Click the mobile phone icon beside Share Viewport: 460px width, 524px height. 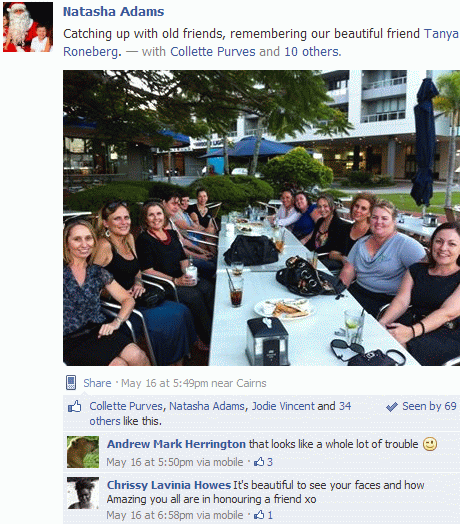[x=71, y=383]
